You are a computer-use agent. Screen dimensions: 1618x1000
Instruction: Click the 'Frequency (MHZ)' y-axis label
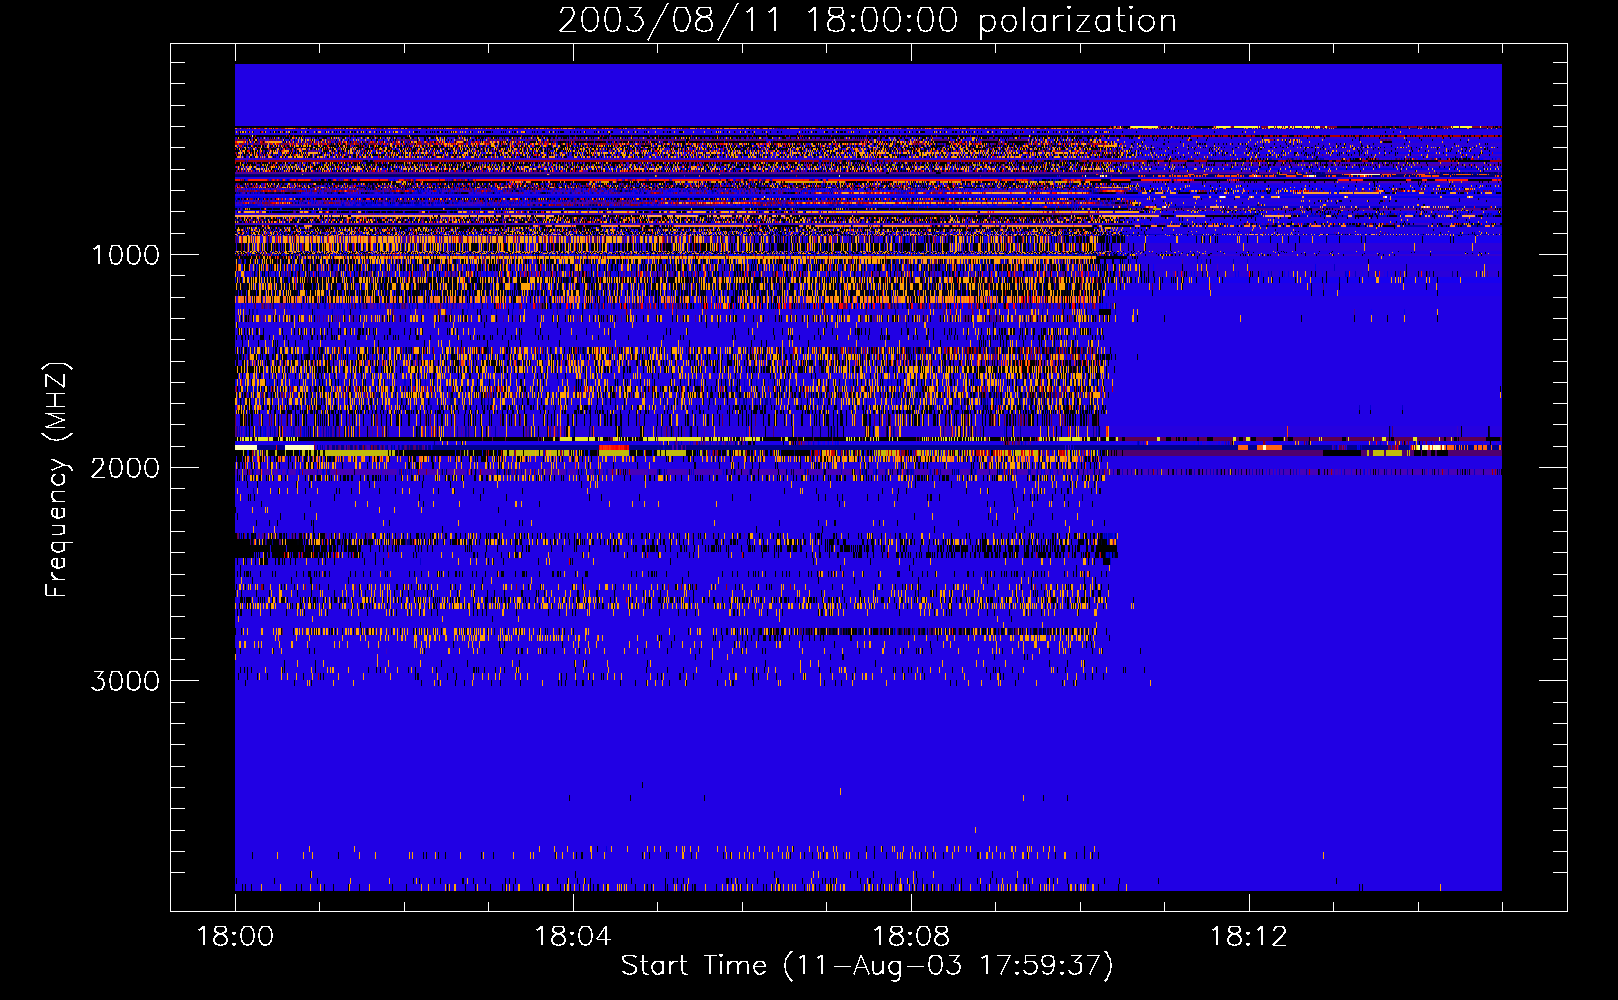tap(57, 480)
